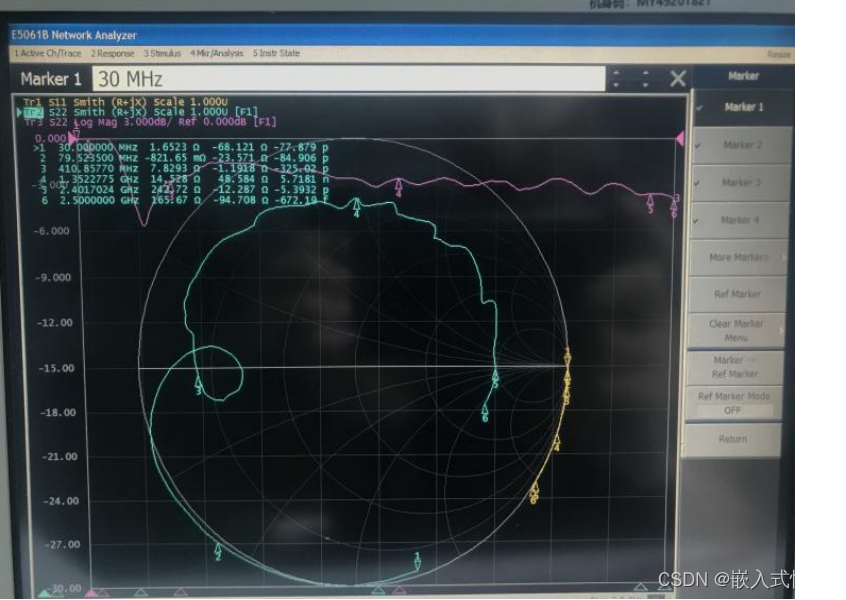Toggle the Marker 3 softkey
This screenshot has height=600, width=846.
tap(741, 182)
